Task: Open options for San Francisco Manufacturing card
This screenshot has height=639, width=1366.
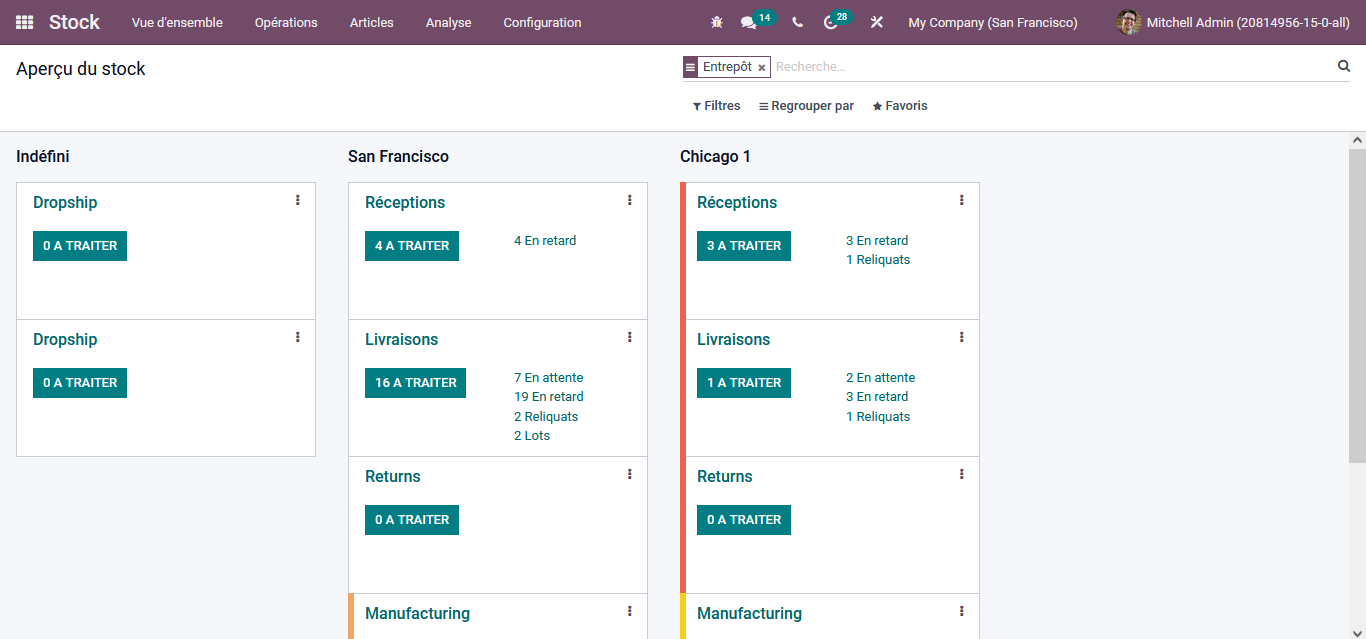Action: tap(629, 611)
